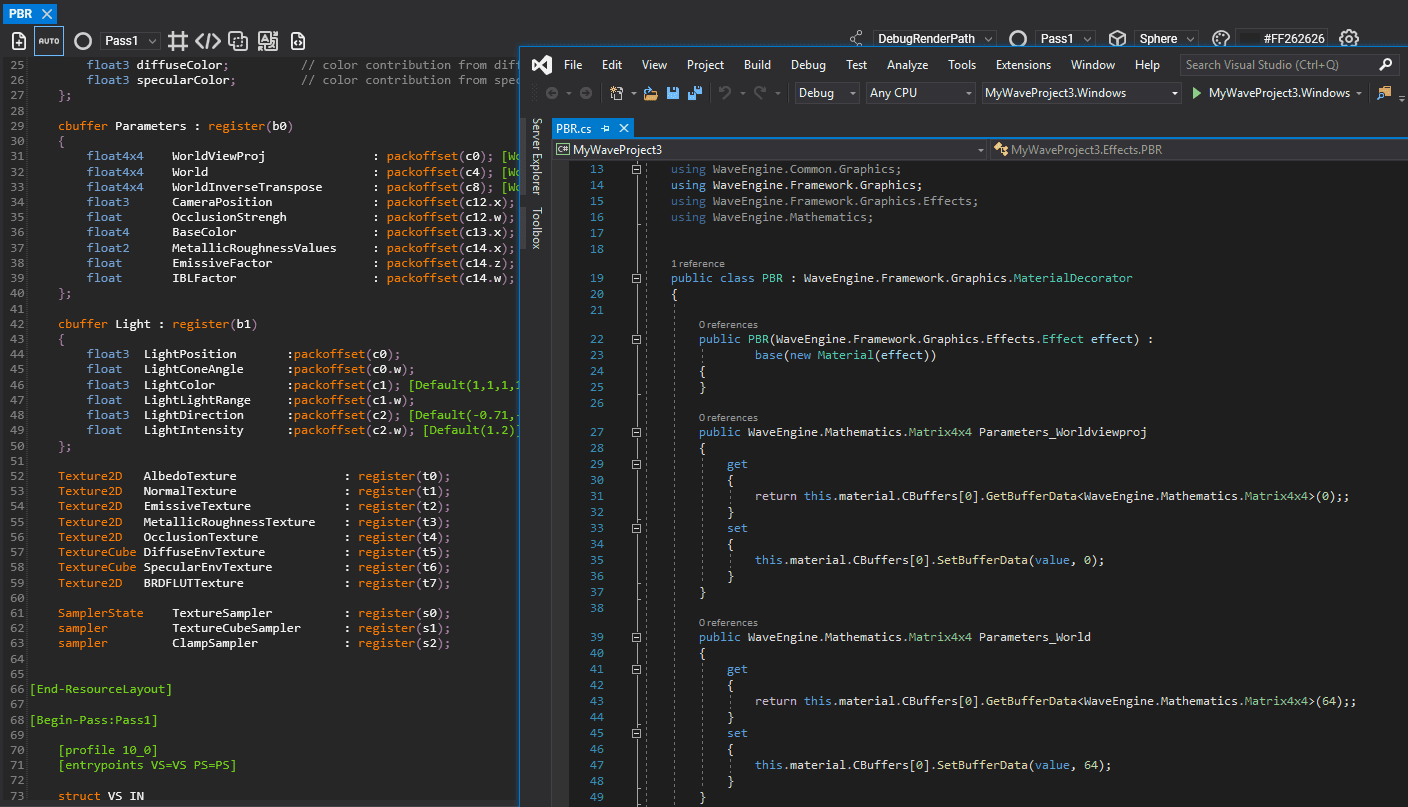Viewport: 1408px width, 807px height.
Task: Click the navigate backward arrow in Visual Studio
Action: pyautogui.click(x=552, y=93)
